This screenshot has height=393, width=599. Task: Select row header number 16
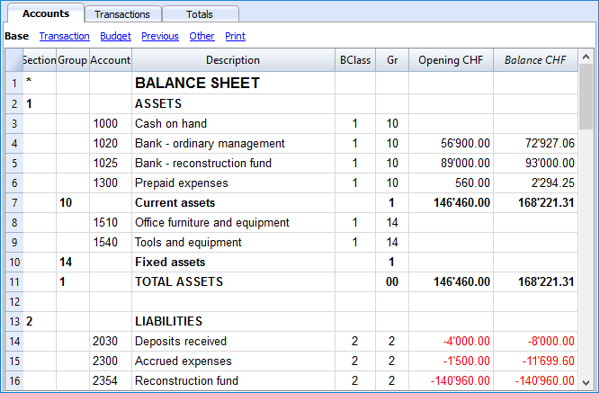14,381
